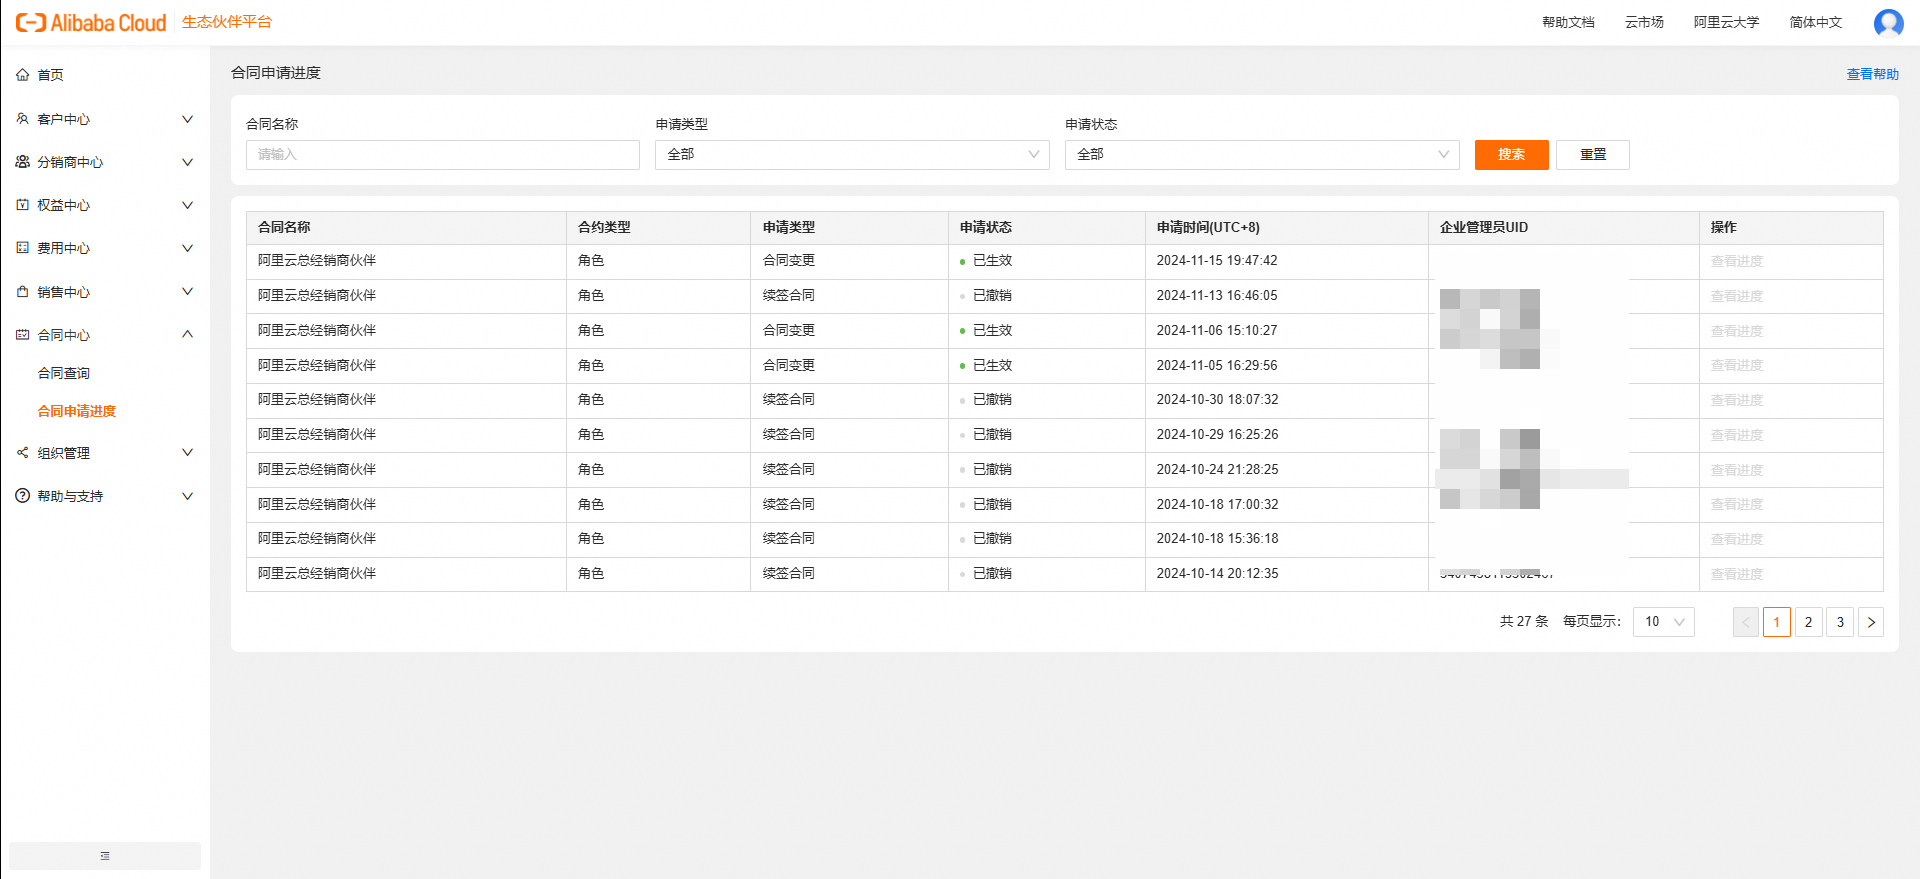Click 已生效 status in 2024-11-05 row
Image resolution: width=1920 pixels, height=879 pixels.
tap(992, 365)
